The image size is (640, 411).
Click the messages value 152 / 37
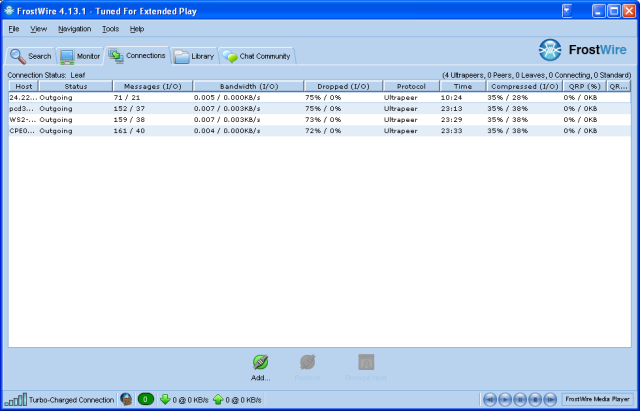tap(129, 109)
